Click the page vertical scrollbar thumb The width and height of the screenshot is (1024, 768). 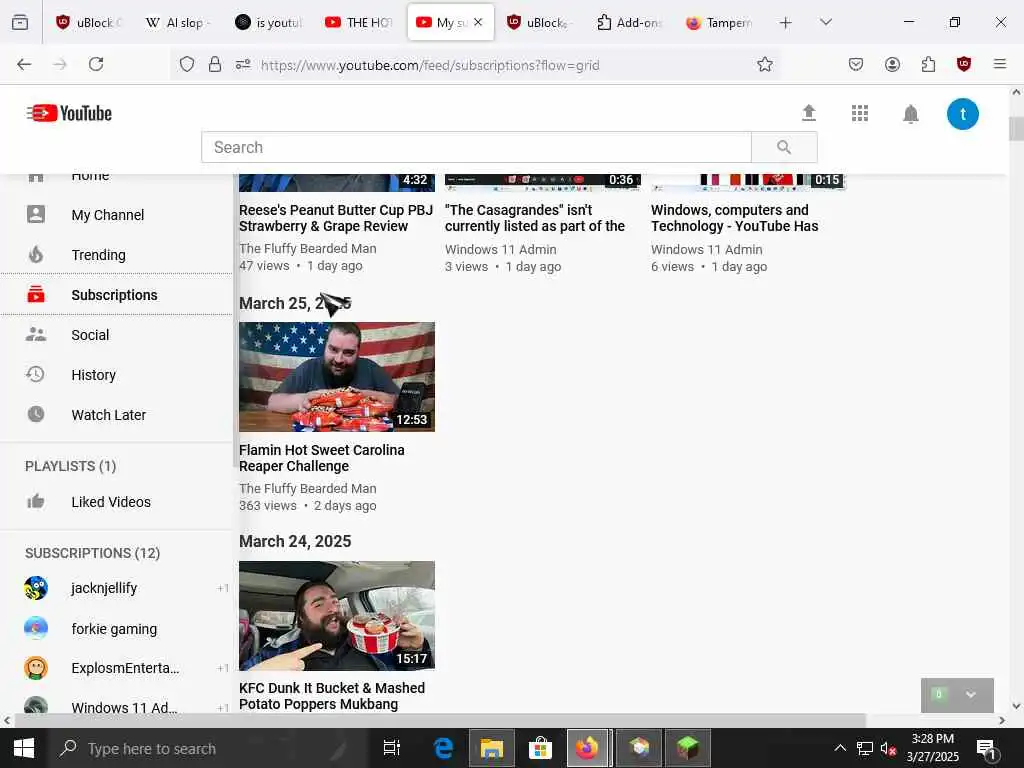coord(1016,129)
